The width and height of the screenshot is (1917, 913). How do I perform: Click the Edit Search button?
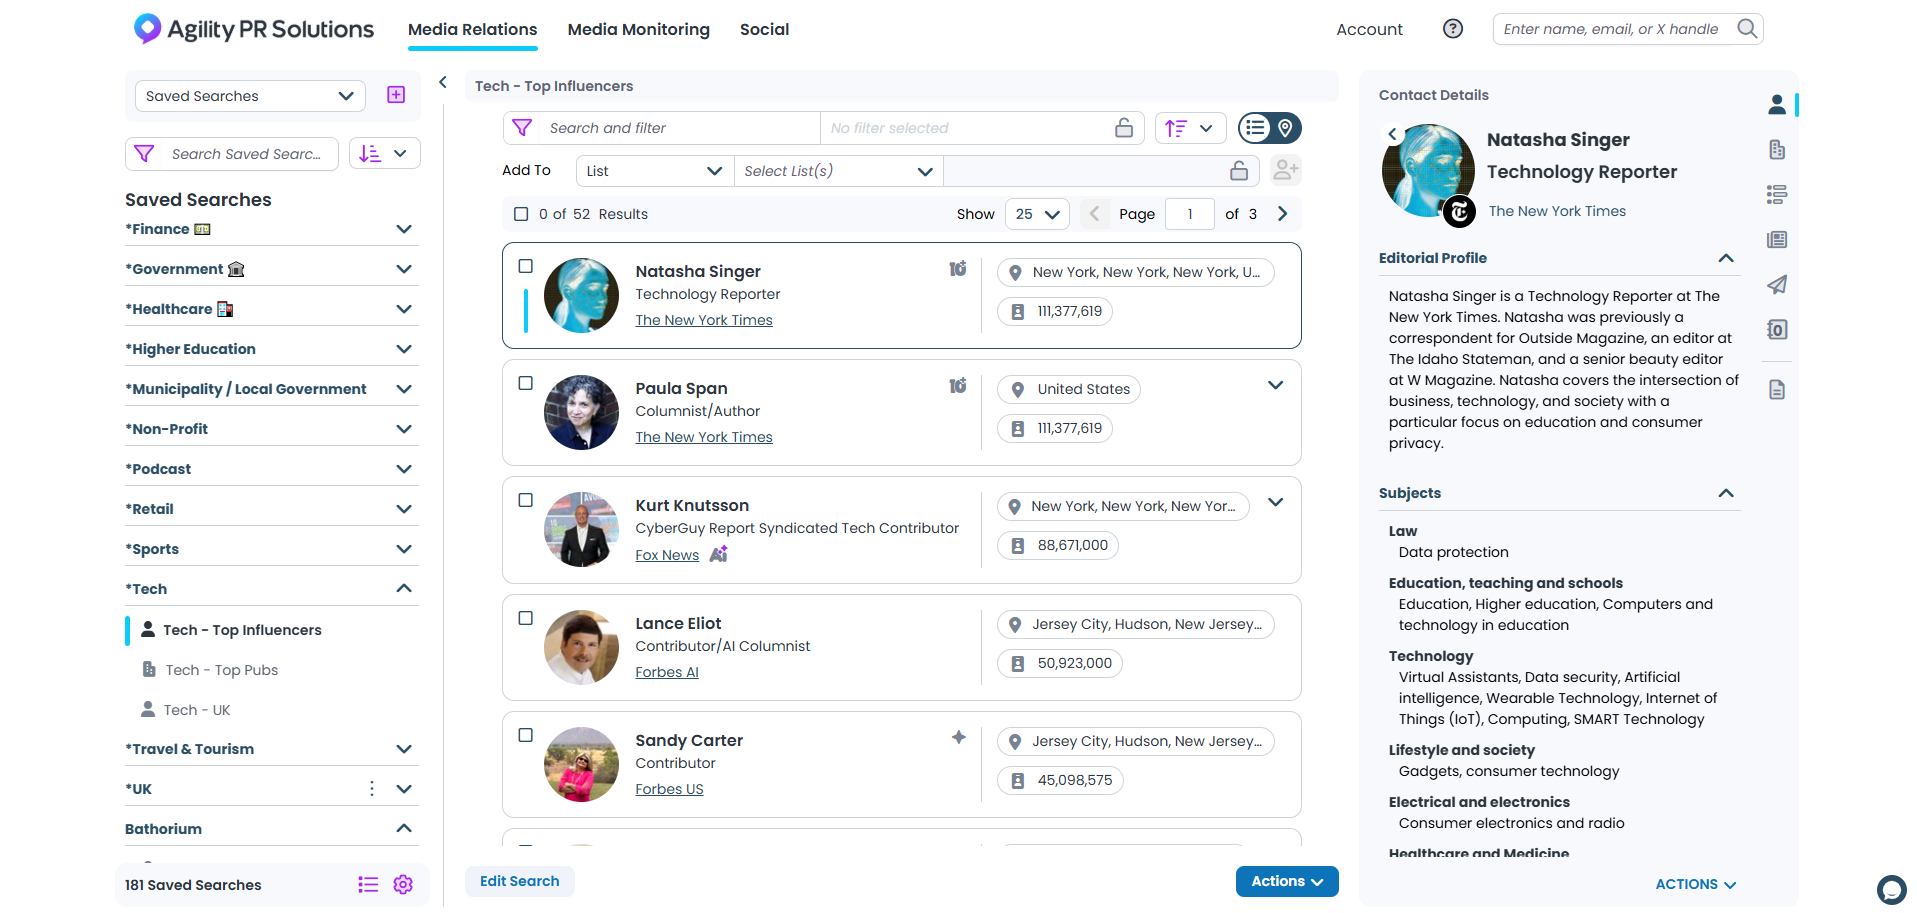click(520, 881)
